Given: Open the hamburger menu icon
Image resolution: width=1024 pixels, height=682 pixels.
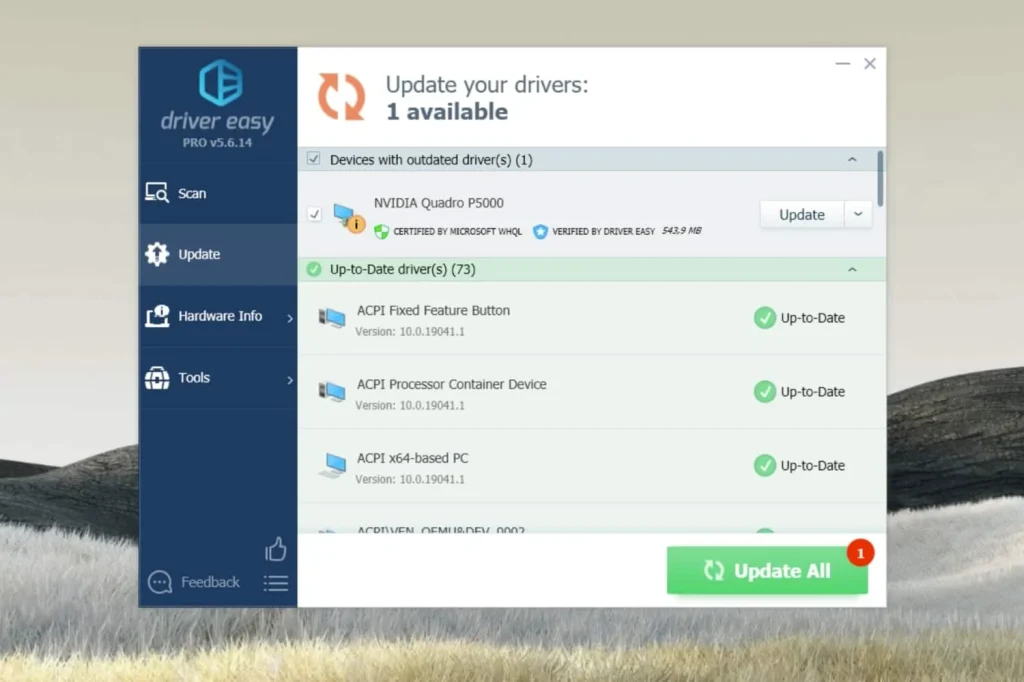Looking at the screenshot, I should tap(276, 583).
